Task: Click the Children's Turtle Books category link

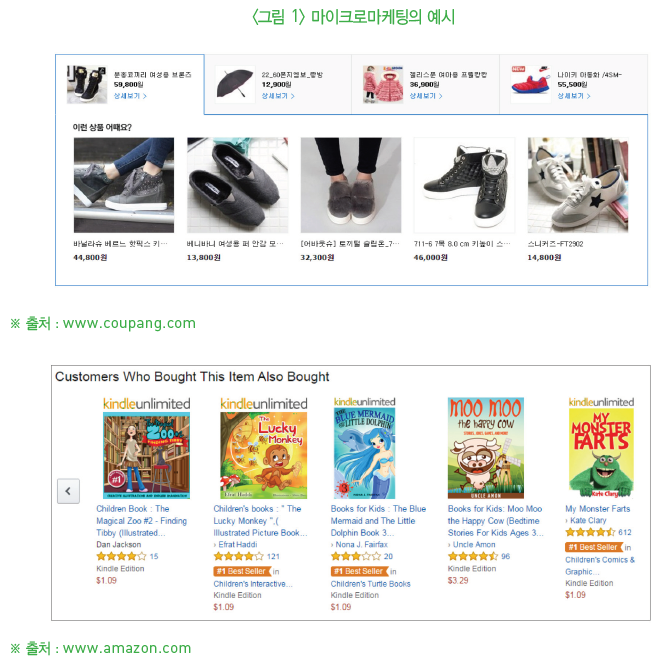Action: tap(371, 584)
